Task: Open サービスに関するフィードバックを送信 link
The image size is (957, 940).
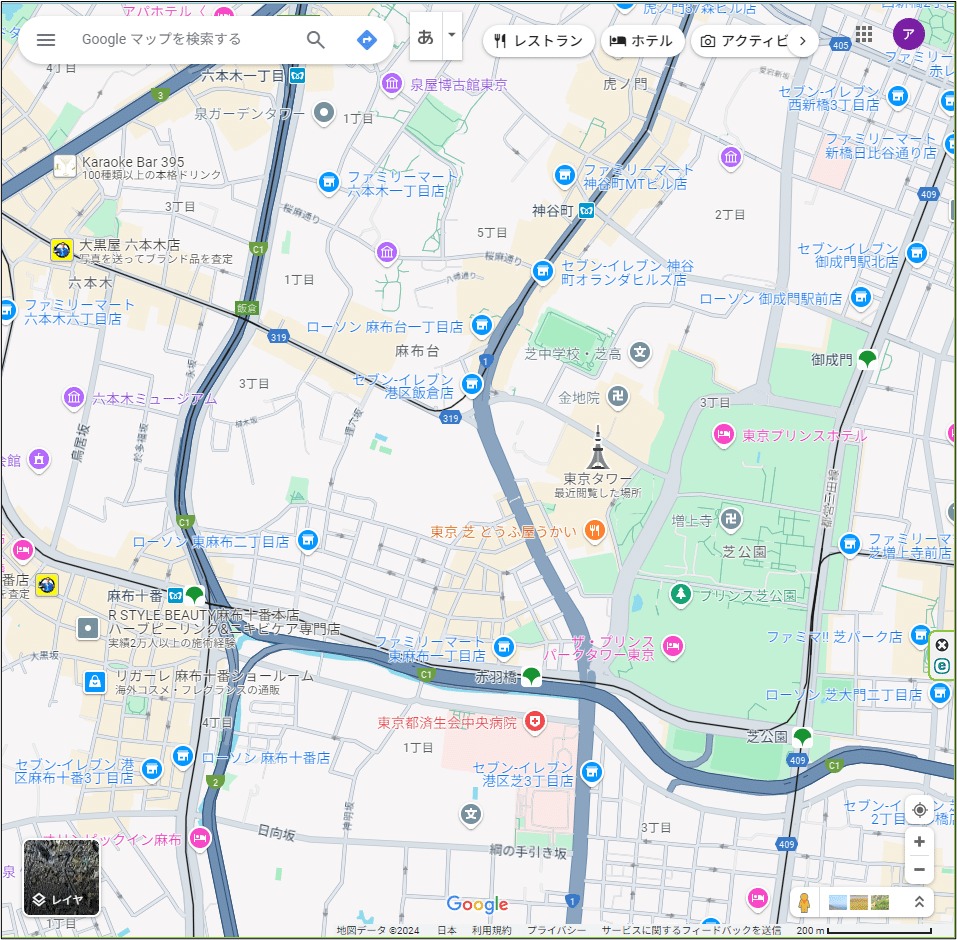Action: pyautogui.click(x=691, y=930)
